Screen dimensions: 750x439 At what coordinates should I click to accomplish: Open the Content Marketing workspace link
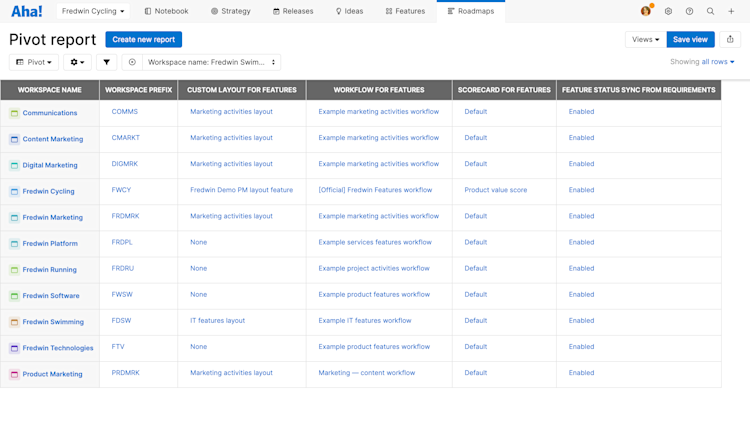[x=53, y=139]
